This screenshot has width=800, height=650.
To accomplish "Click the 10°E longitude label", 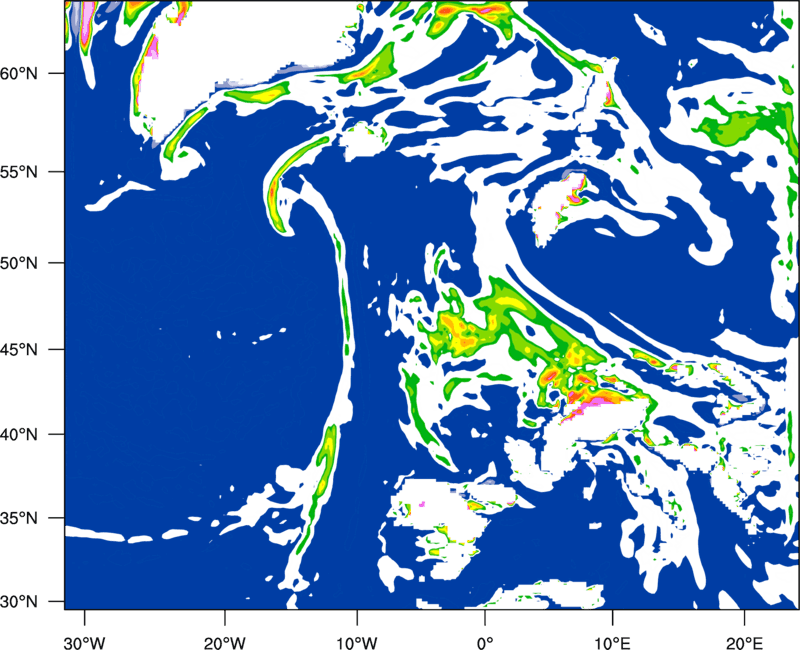I will pos(612,643).
